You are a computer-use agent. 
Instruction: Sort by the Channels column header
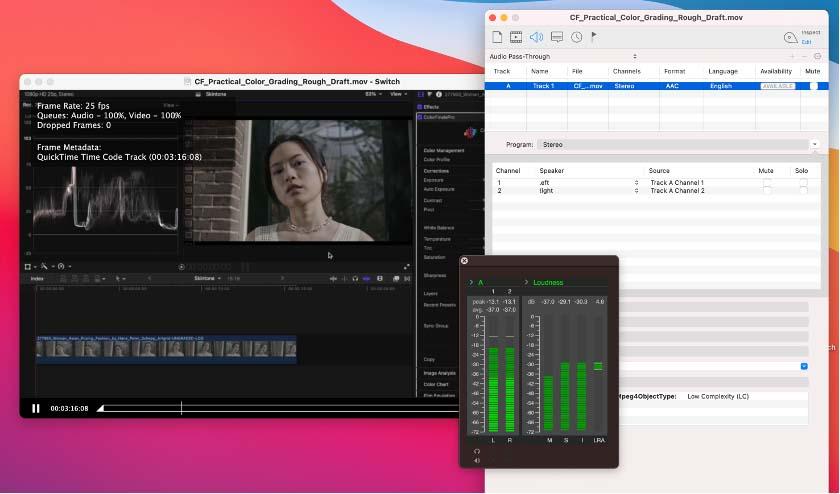coord(626,71)
